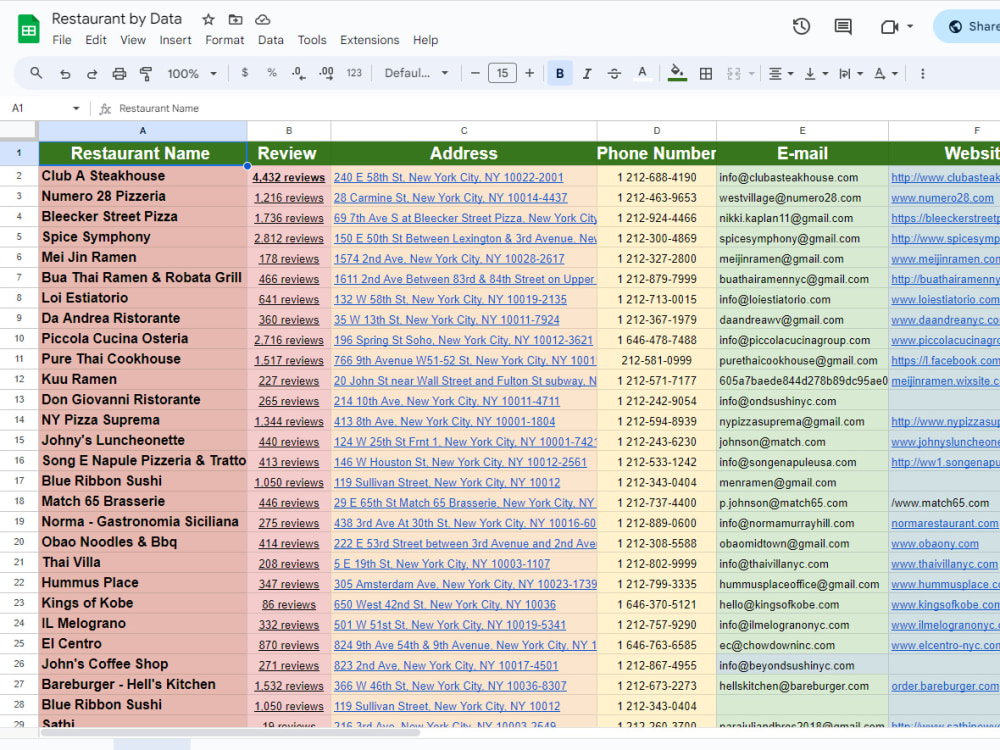Open the comments icon
The image size is (1000, 750).
[x=843, y=27]
